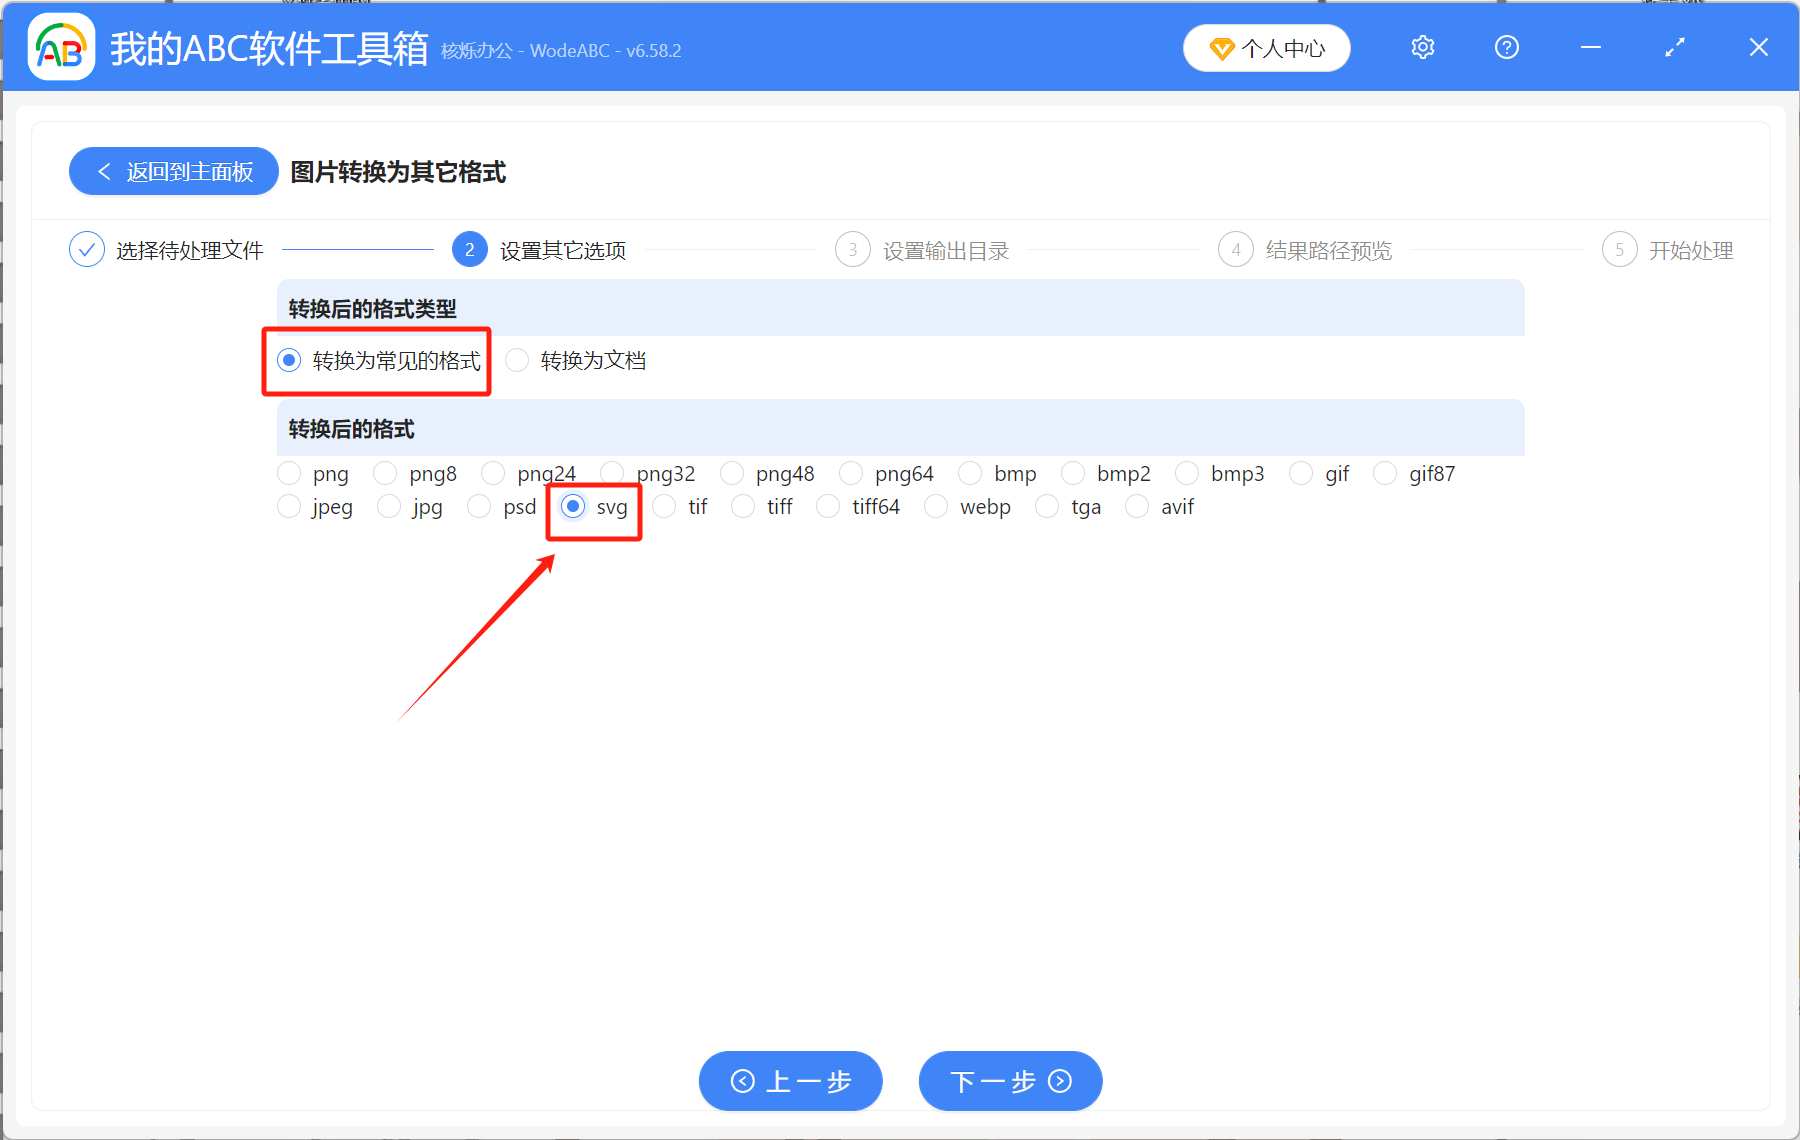The height and width of the screenshot is (1140, 1800).
Task: Click the 下一步 button
Action: 1010,1081
